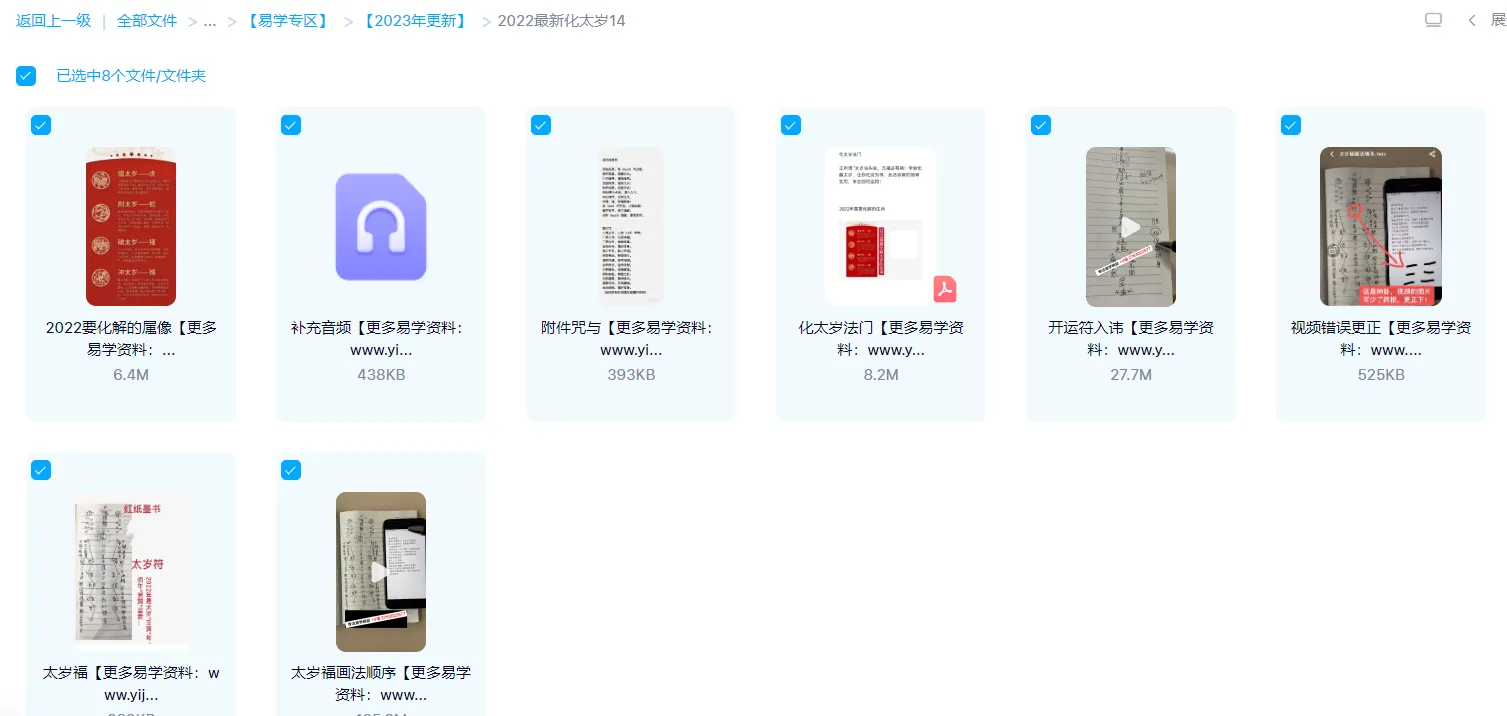Click file name 太岁福【更多易学资料

tap(131, 684)
